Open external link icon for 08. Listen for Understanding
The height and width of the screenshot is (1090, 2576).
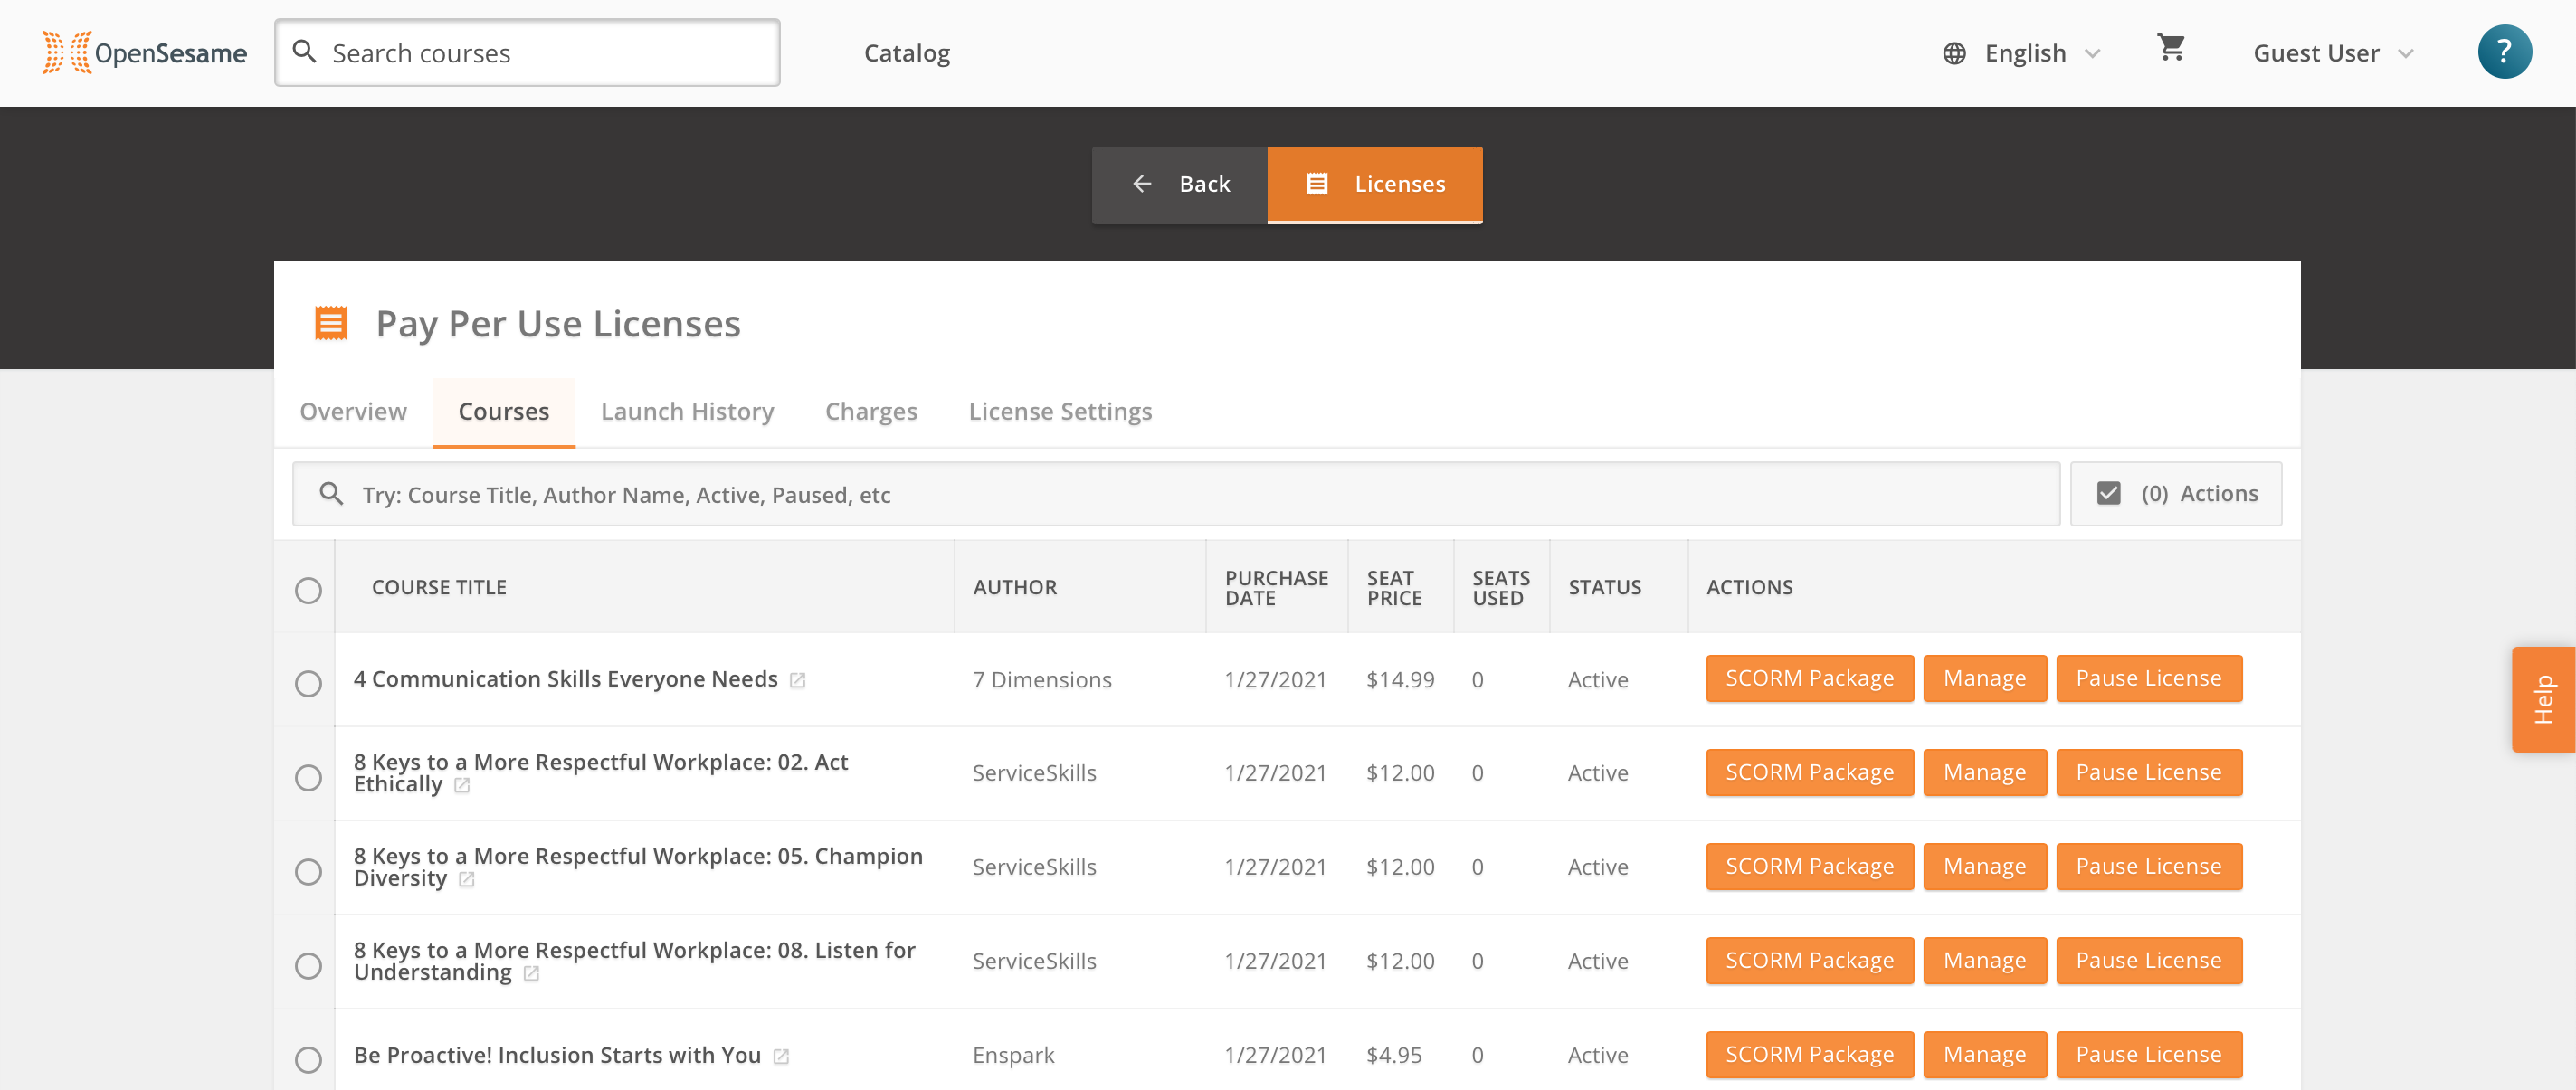coord(531,974)
